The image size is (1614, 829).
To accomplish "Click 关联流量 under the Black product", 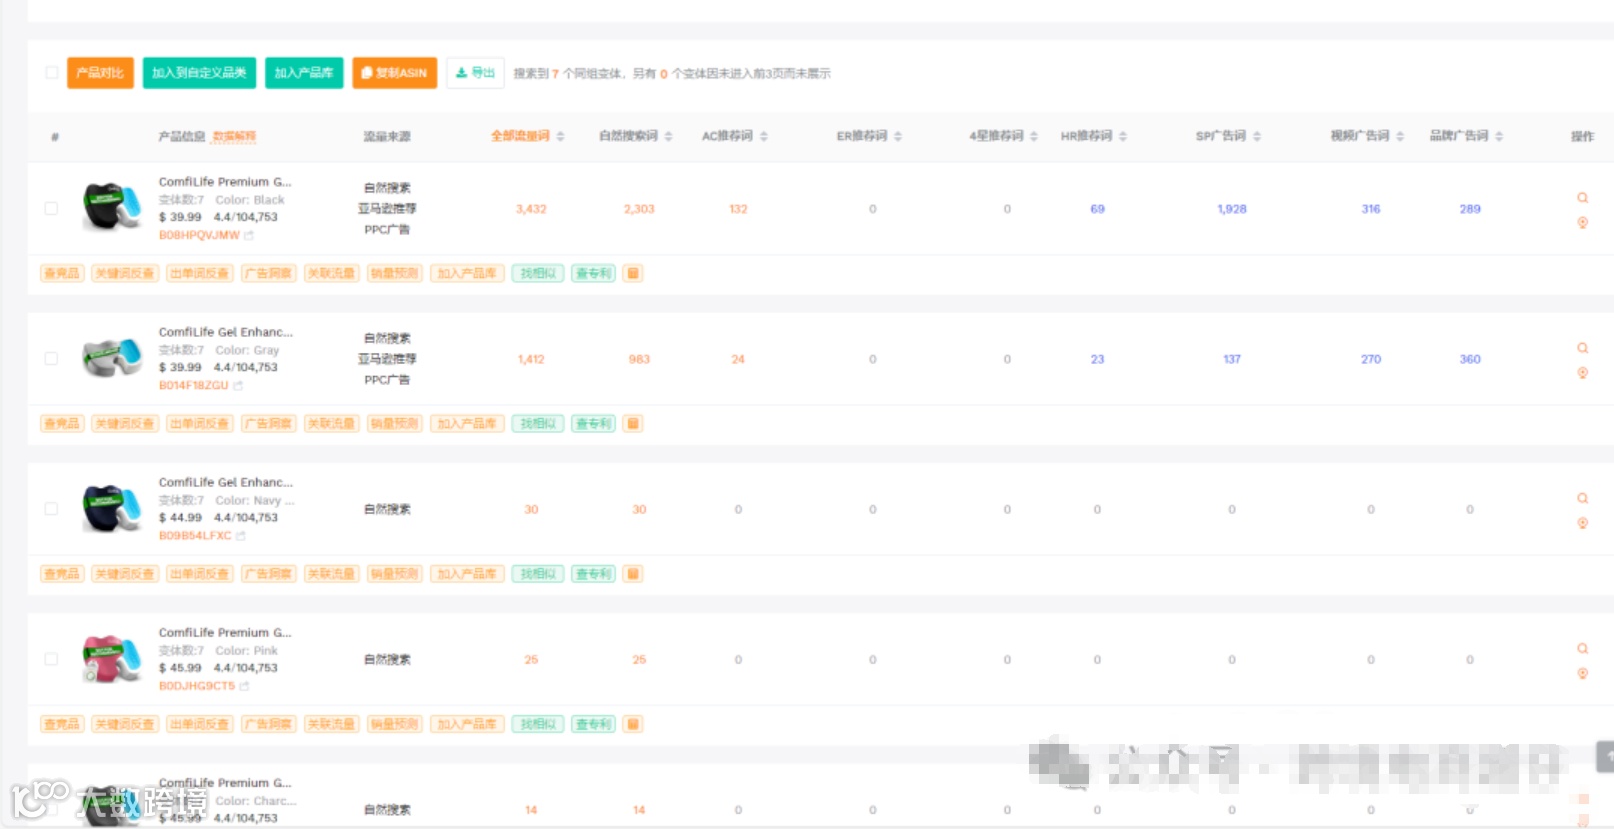I will (331, 273).
